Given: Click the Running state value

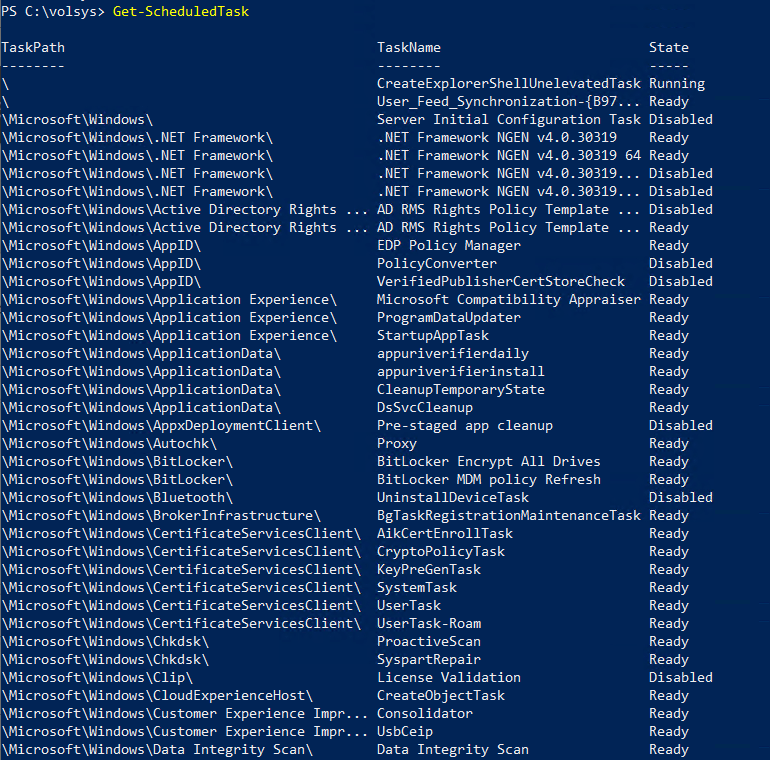Looking at the screenshot, I should (676, 83).
